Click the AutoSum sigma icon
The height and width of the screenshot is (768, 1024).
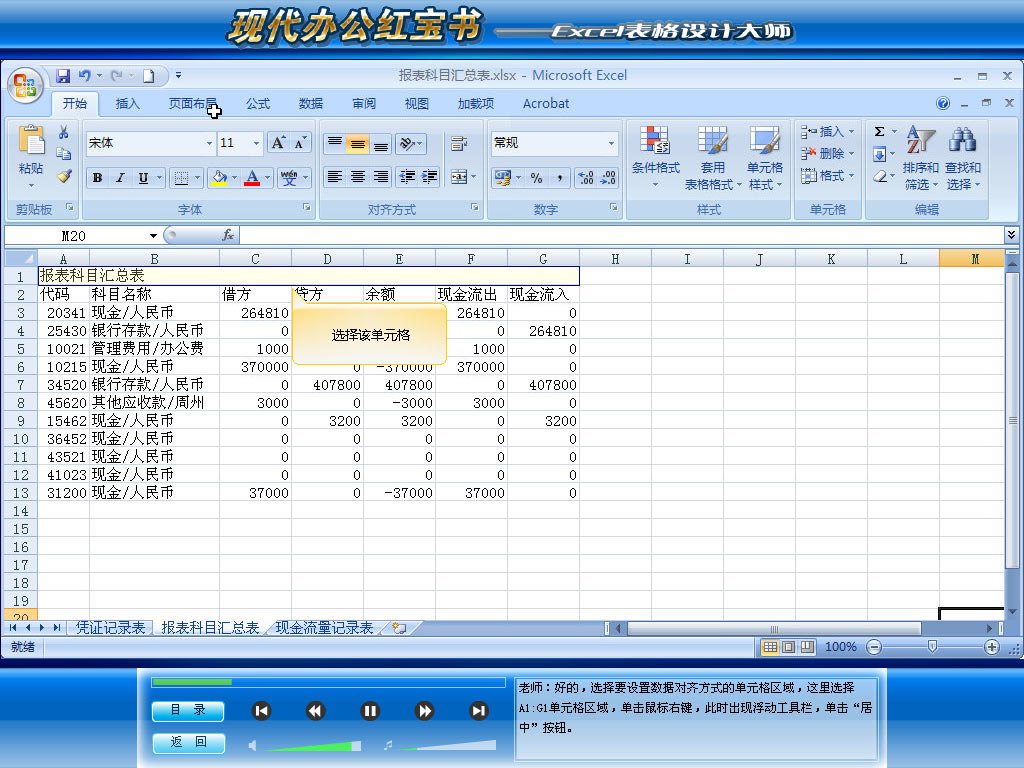[880, 131]
